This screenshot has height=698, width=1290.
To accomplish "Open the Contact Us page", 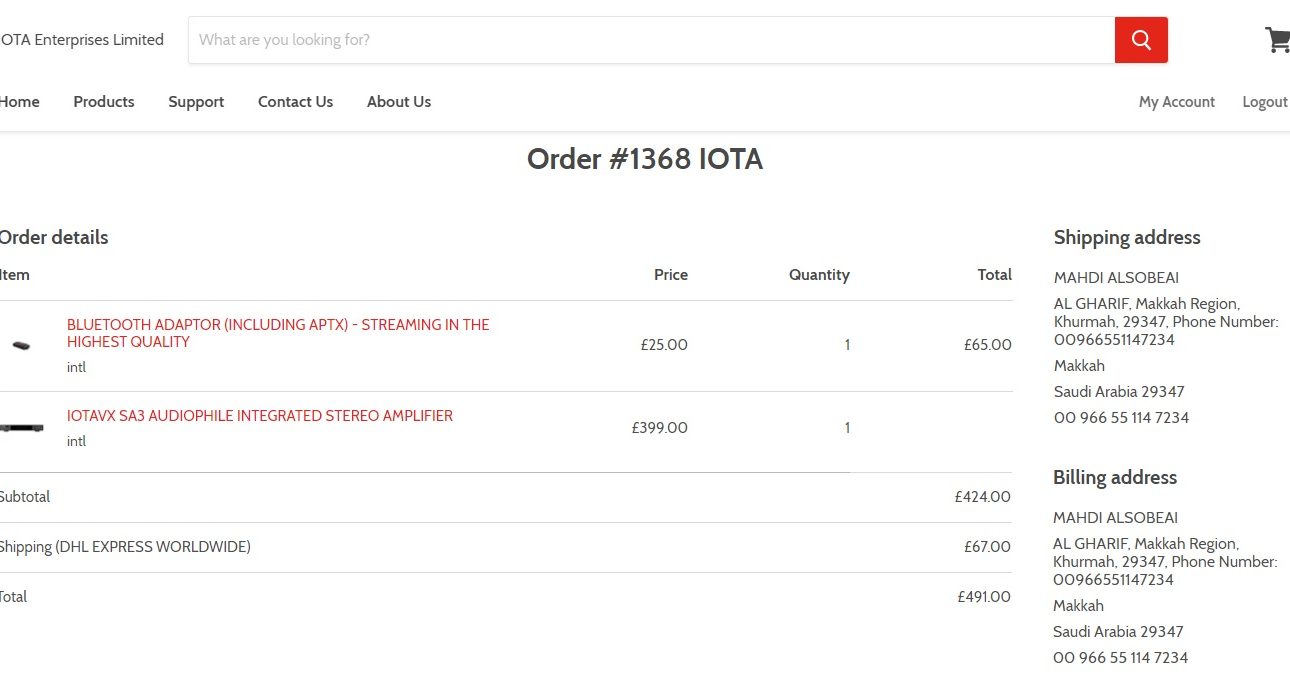I will point(295,102).
